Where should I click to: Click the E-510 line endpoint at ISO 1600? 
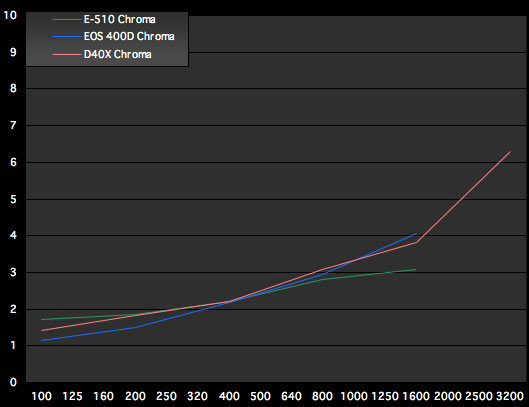pyautogui.click(x=416, y=269)
